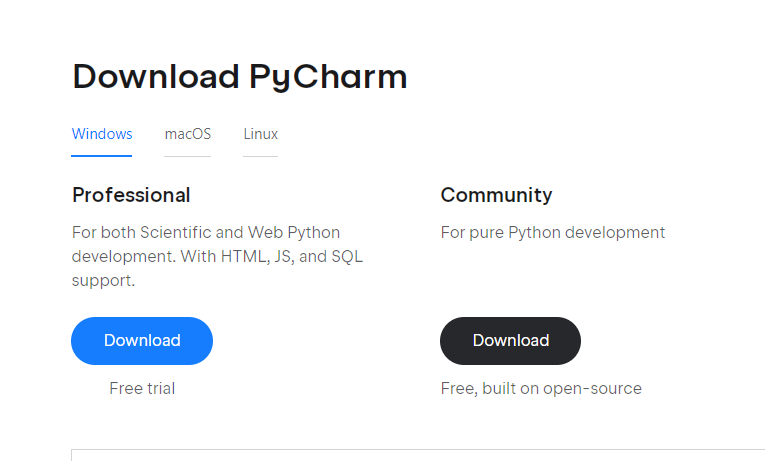Click the Community edition heading

pyautogui.click(x=496, y=195)
